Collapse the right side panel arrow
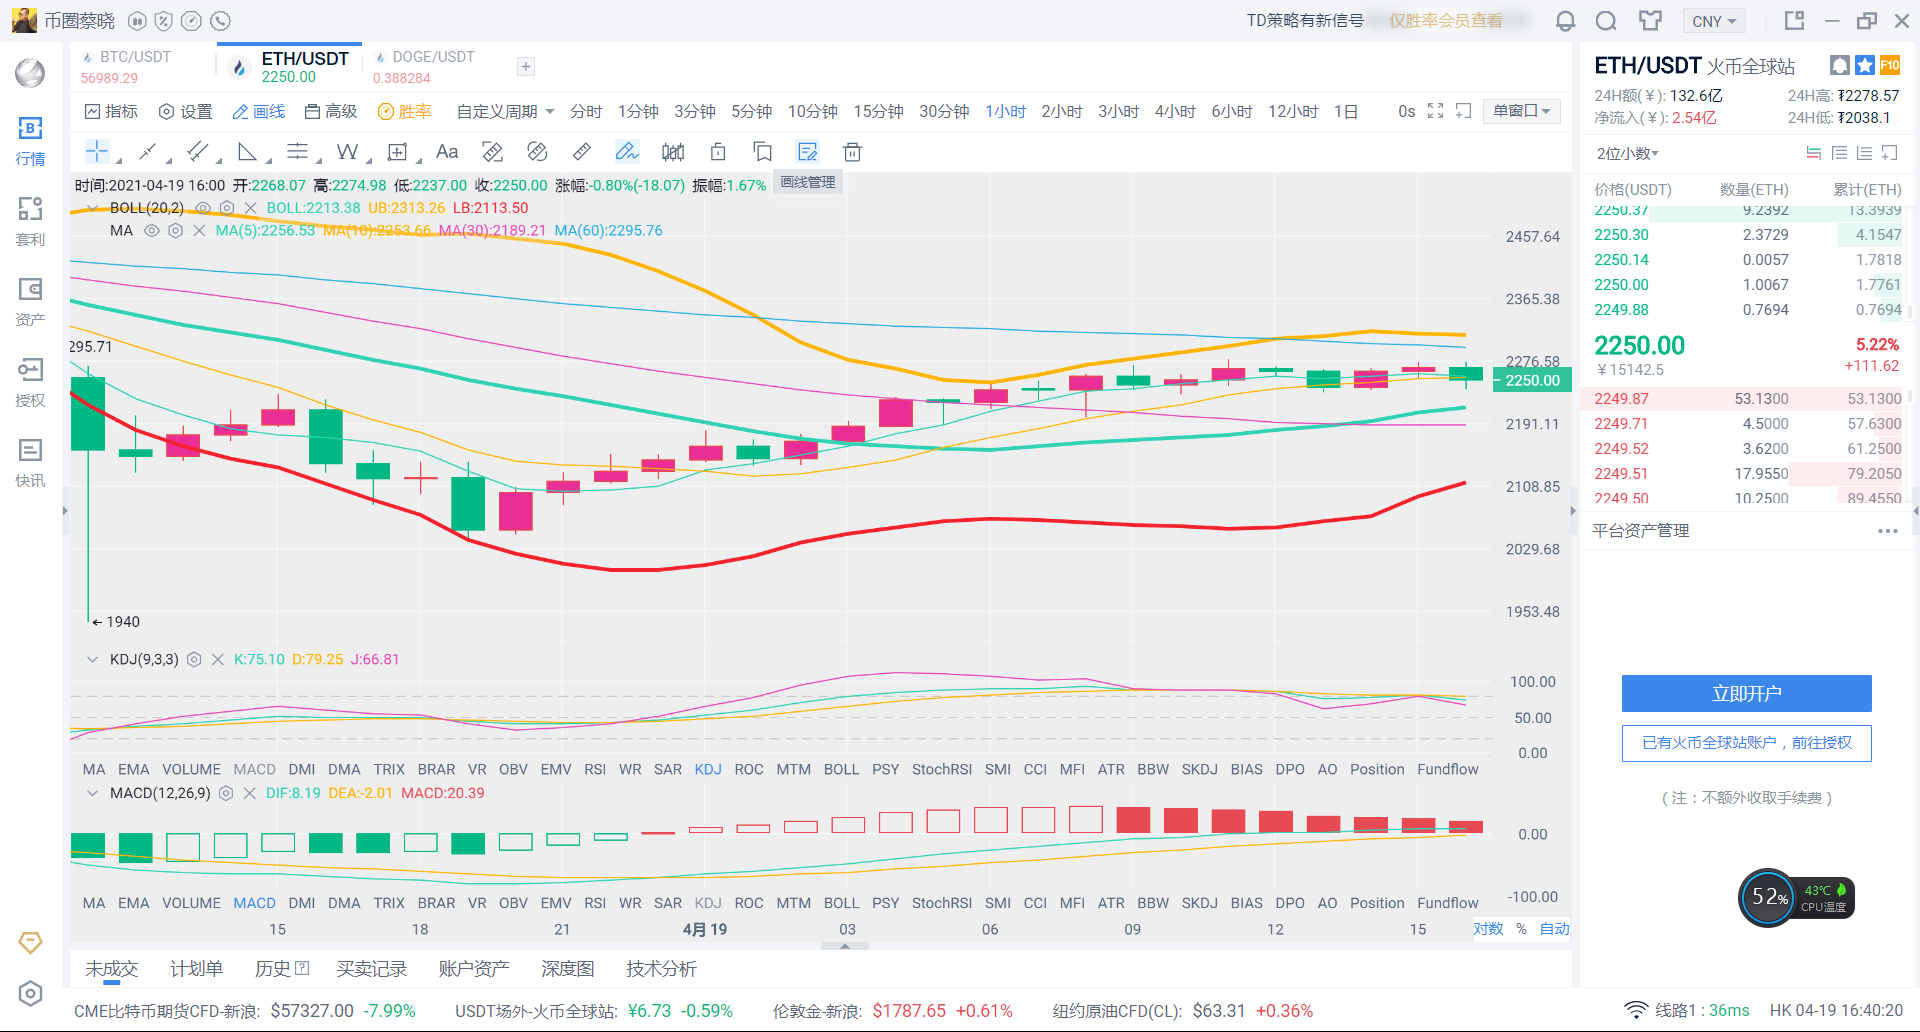Viewport: 1920px width, 1032px height. [x=1573, y=511]
